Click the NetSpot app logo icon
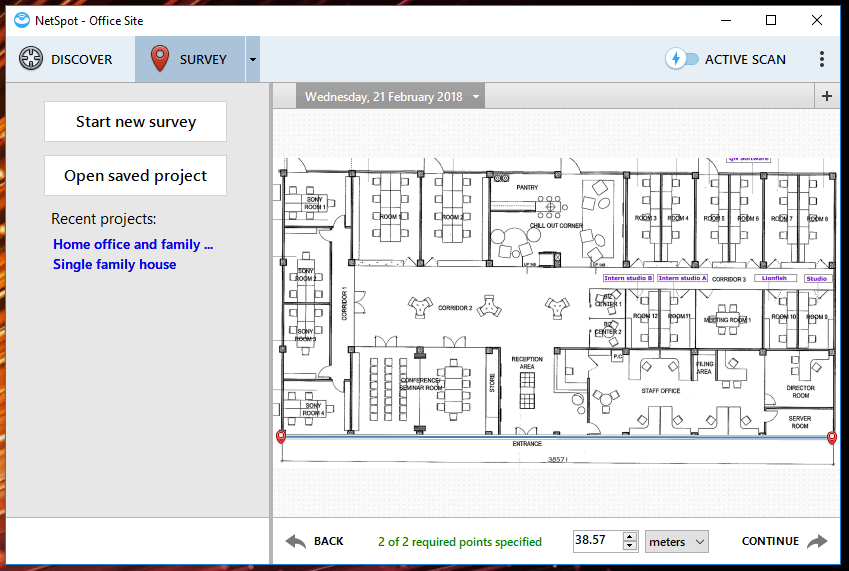The image size is (849, 571). click(22, 21)
